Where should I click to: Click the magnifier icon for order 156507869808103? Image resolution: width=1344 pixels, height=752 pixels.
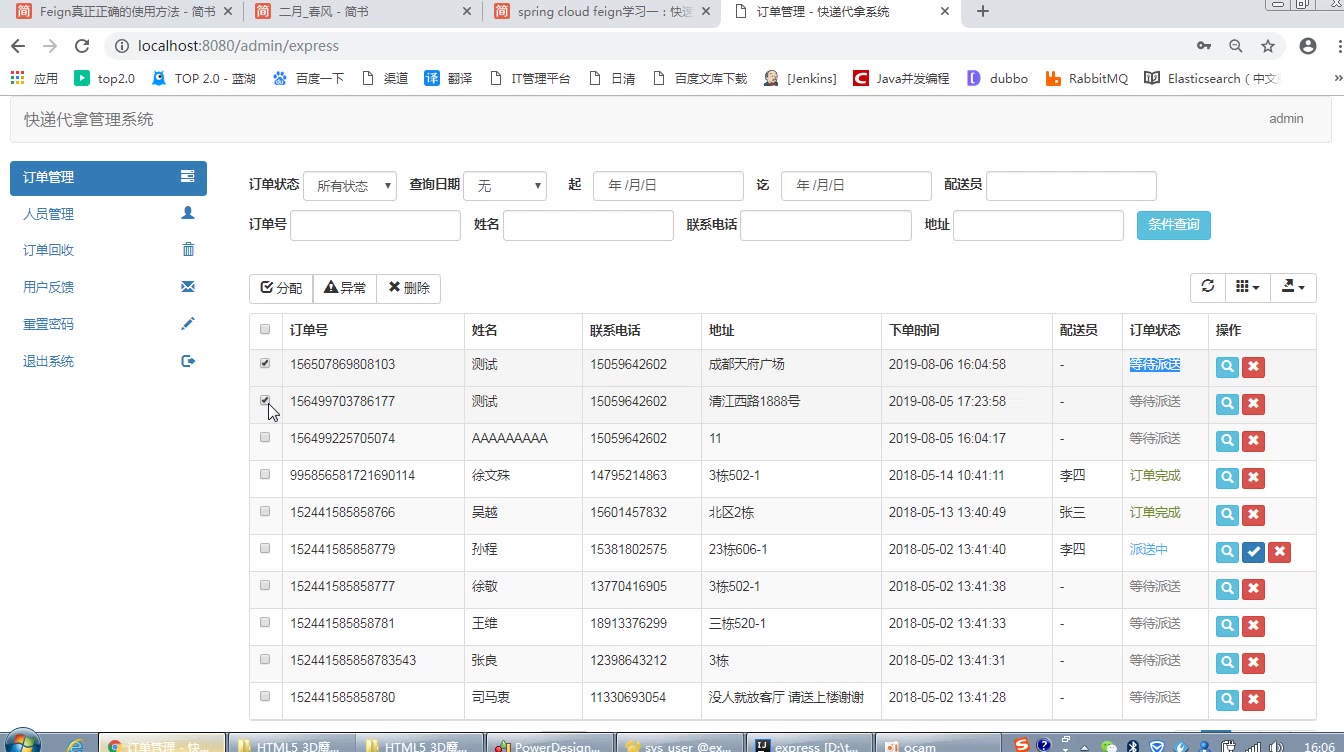[1227, 367]
